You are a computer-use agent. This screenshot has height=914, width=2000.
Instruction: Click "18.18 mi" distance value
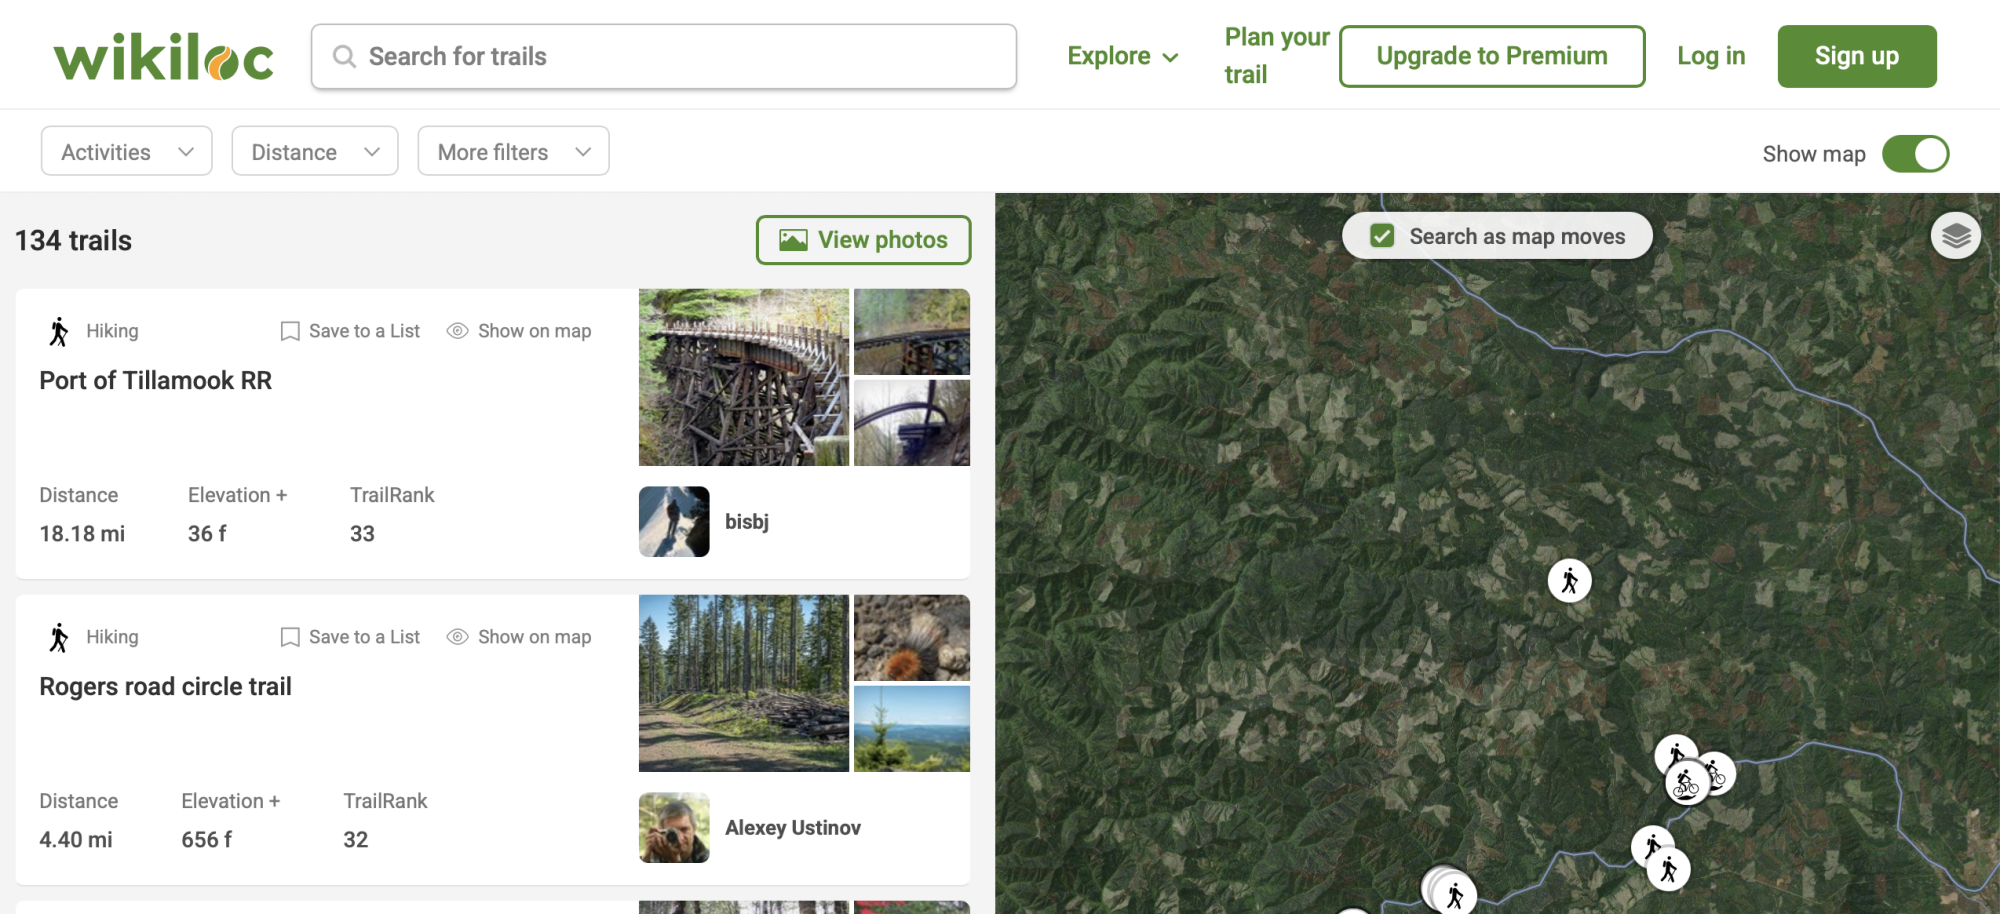tap(82, 534)
